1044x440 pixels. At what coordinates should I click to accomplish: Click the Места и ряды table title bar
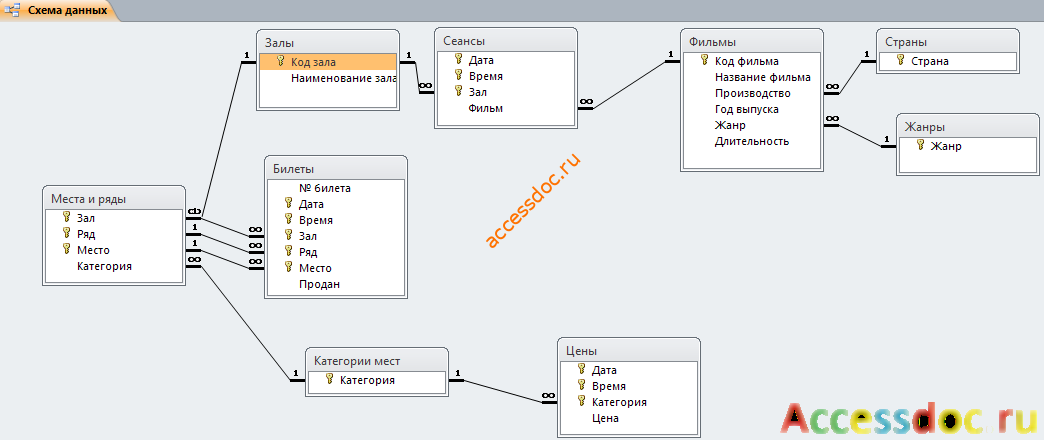[114, 198]
